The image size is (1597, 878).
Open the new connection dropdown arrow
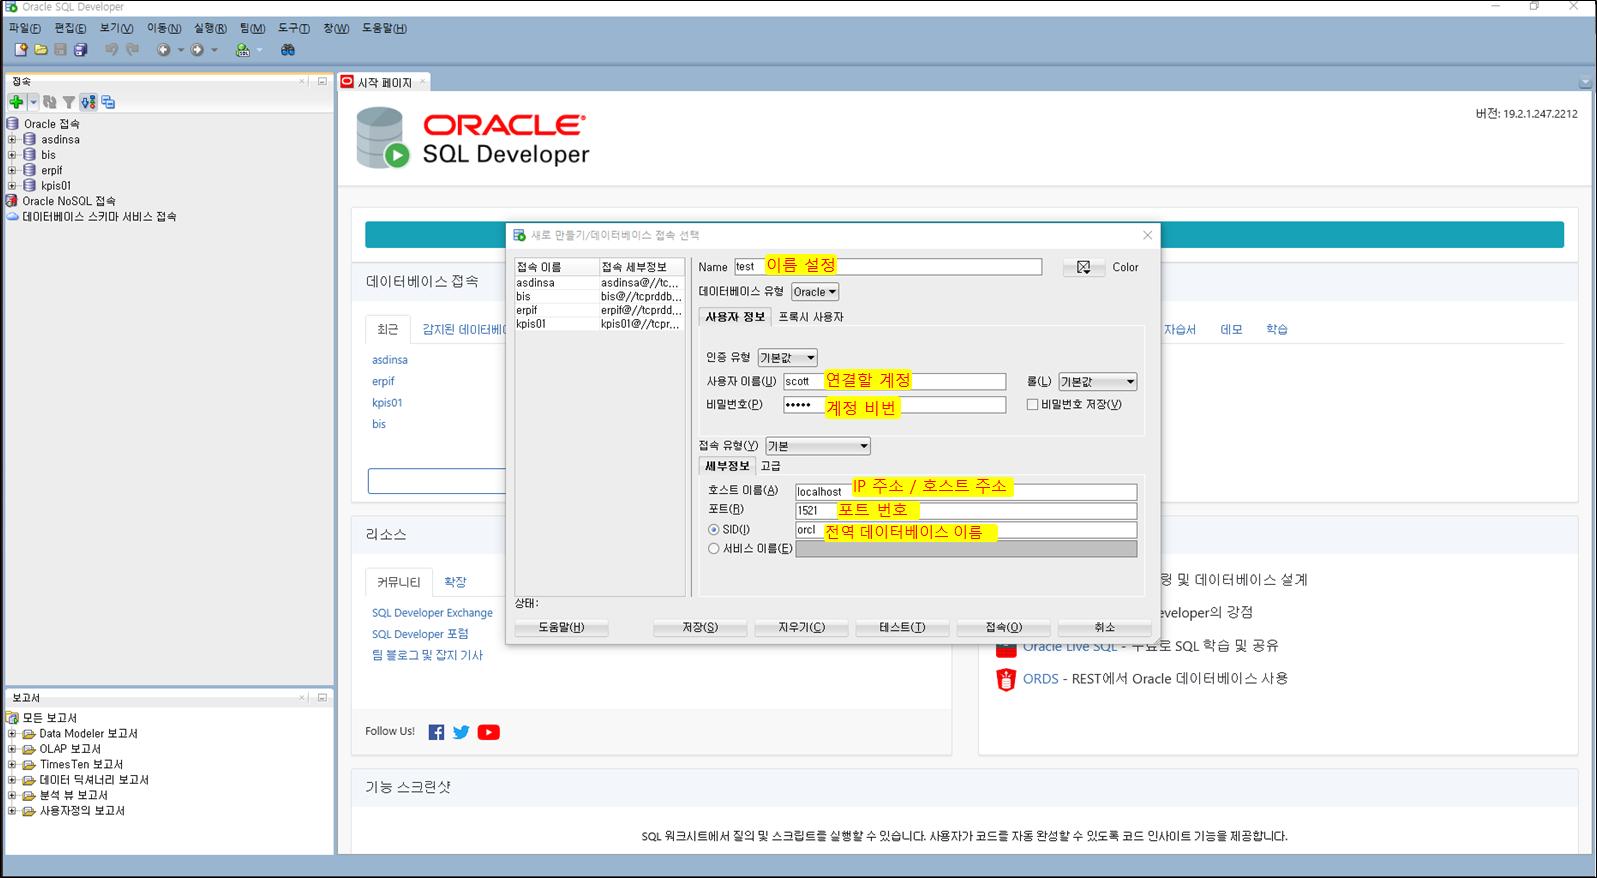(x=33, y=102)
